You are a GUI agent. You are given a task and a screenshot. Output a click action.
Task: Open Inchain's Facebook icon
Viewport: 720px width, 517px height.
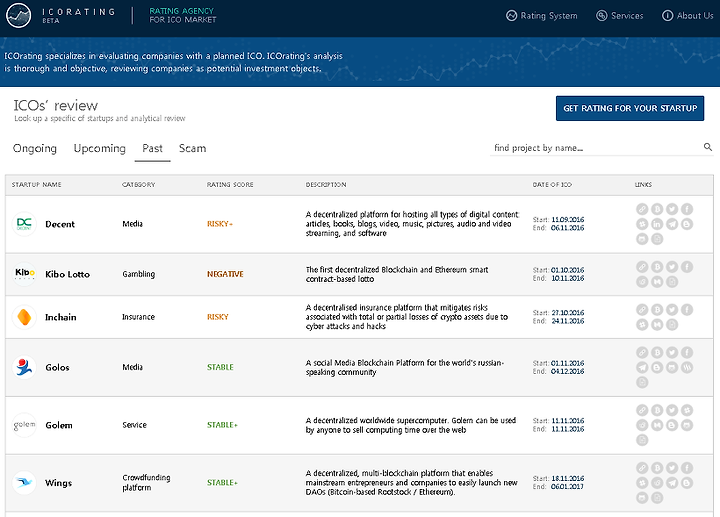click(x=687, y=309)
